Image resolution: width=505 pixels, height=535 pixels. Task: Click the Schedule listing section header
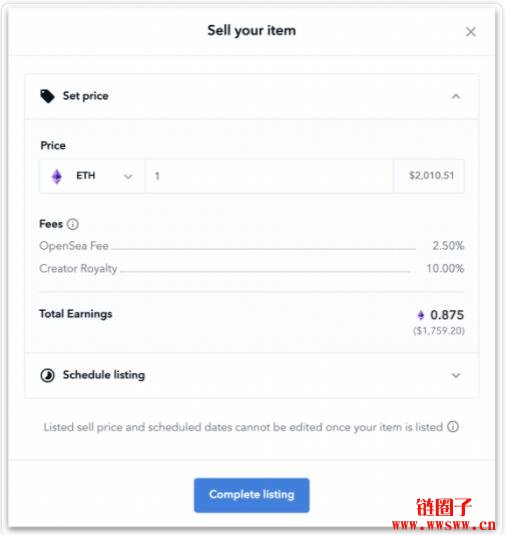(x=252, y=375)
